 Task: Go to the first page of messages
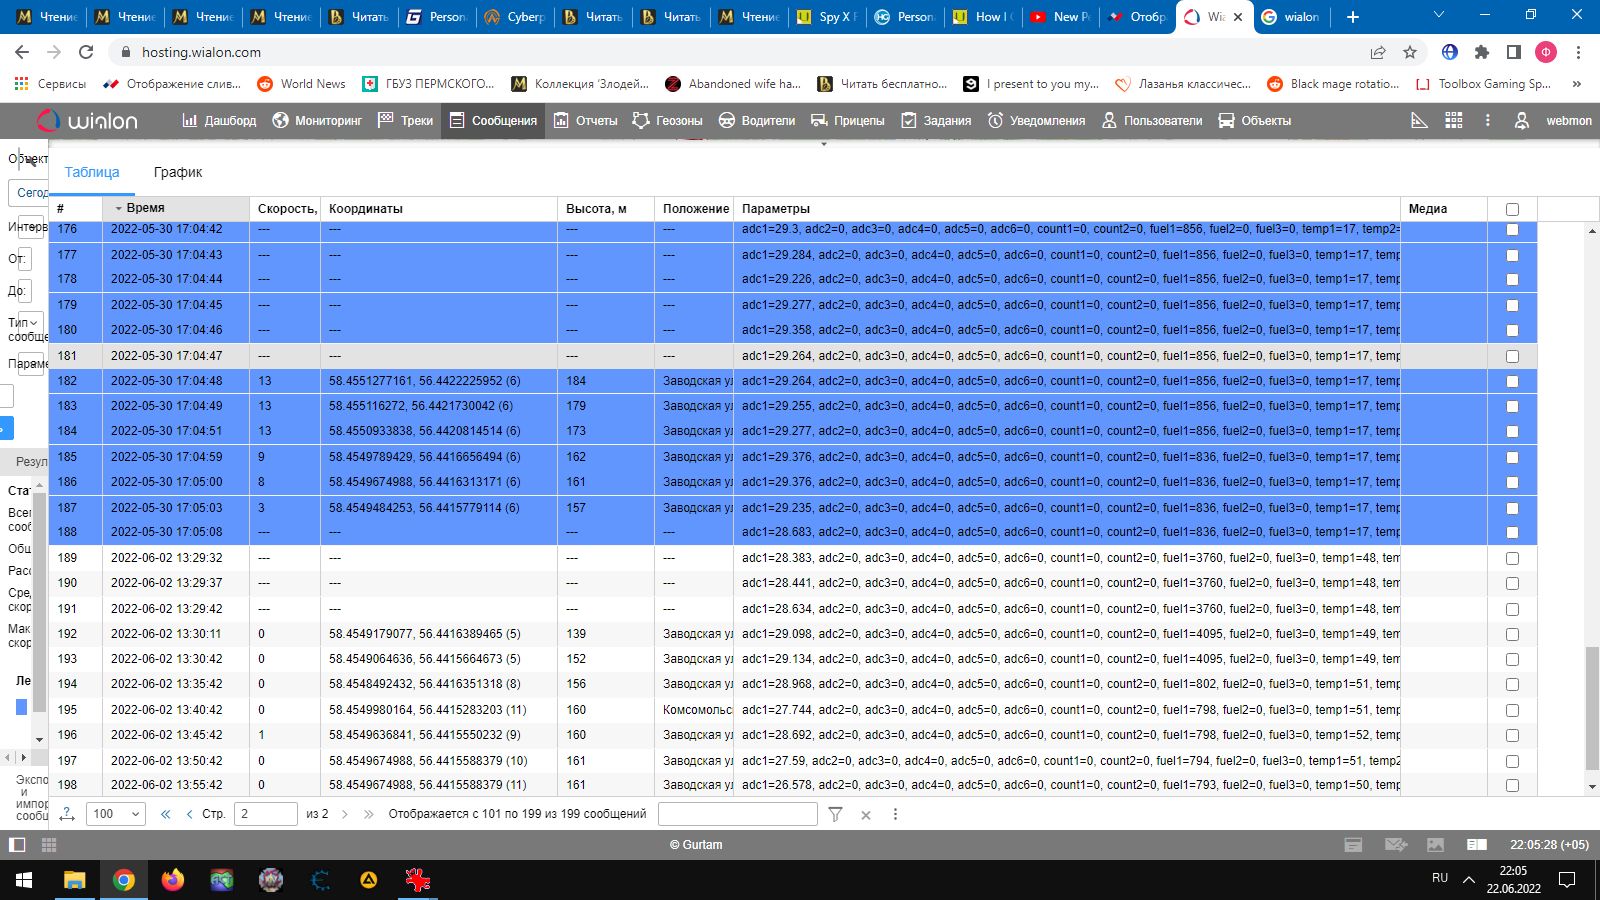(x=166, y=814)
